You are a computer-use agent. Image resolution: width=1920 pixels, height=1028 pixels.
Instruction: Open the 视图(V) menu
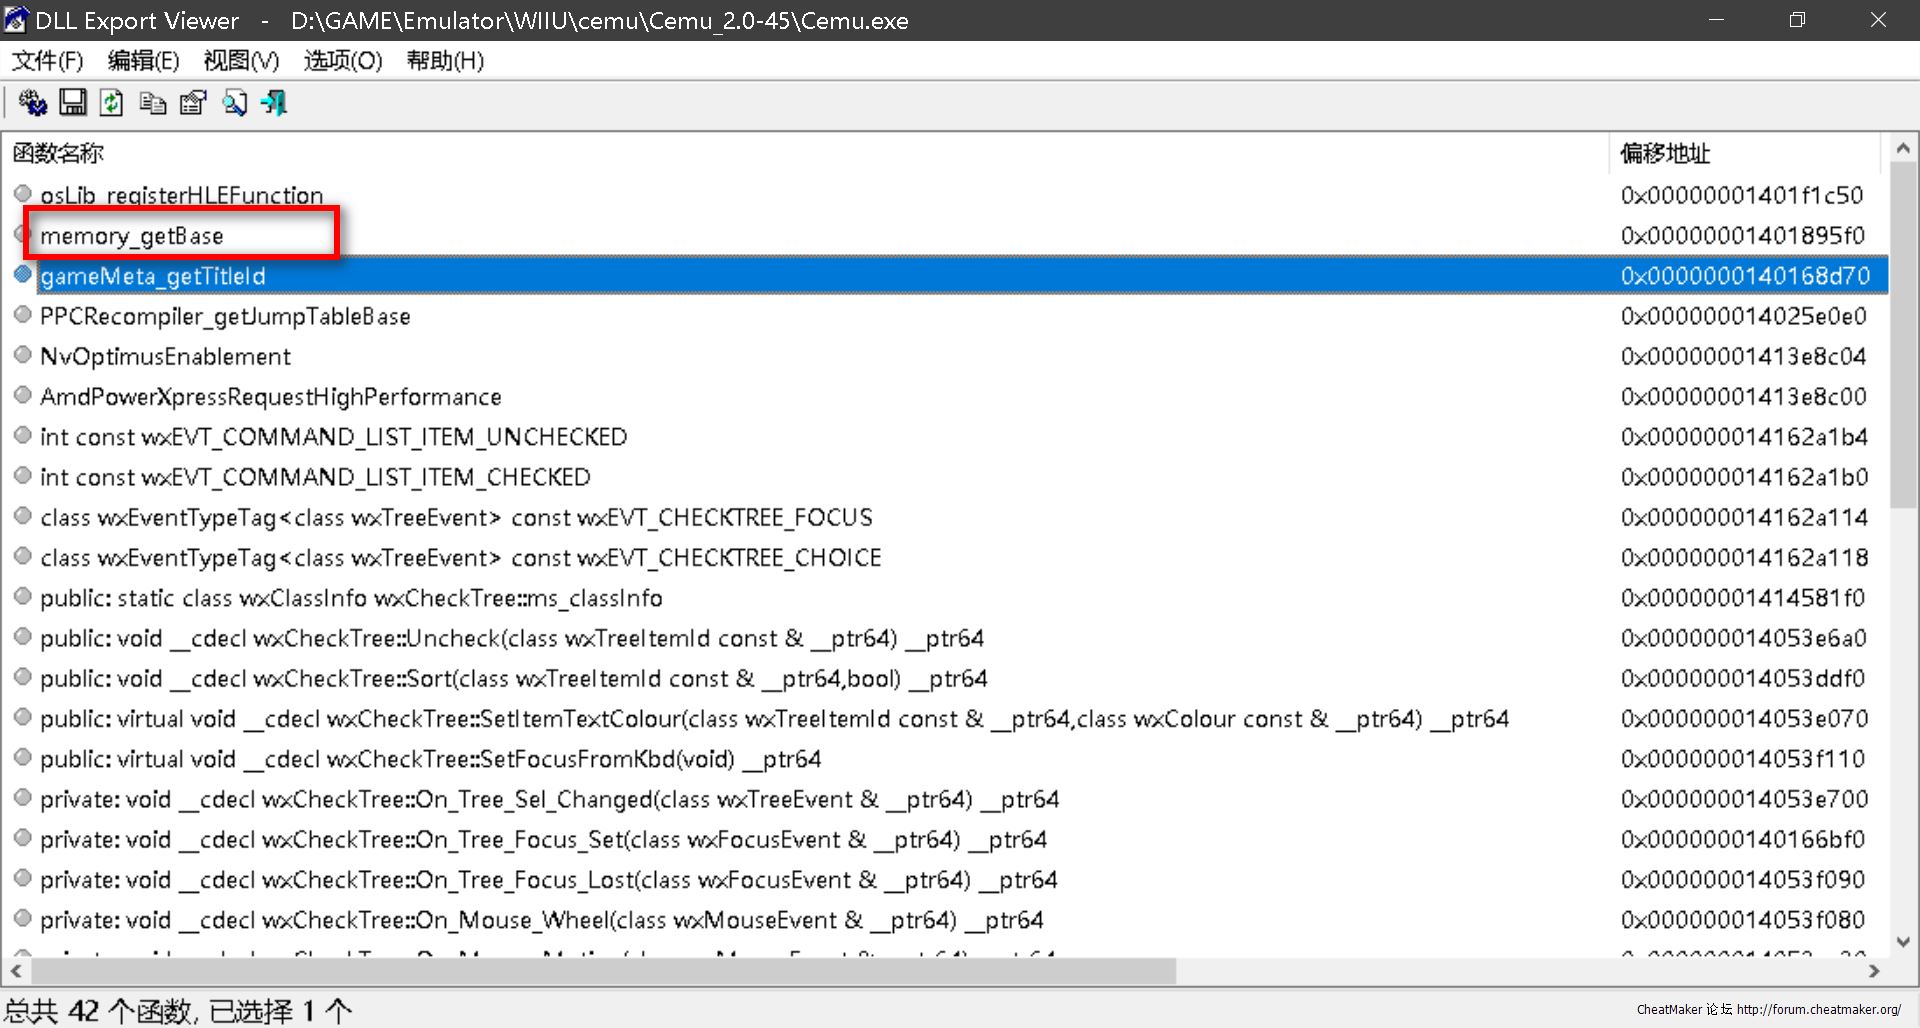click(241, 61)
